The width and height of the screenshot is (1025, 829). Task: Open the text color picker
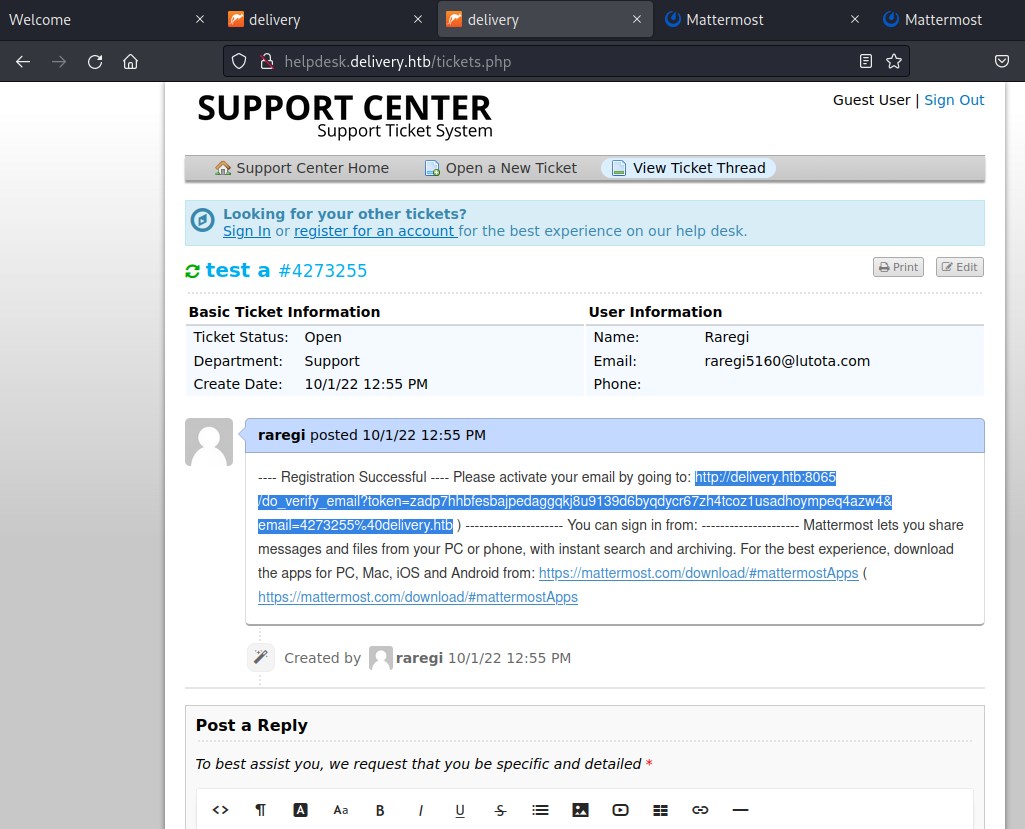tap(300, 810)
